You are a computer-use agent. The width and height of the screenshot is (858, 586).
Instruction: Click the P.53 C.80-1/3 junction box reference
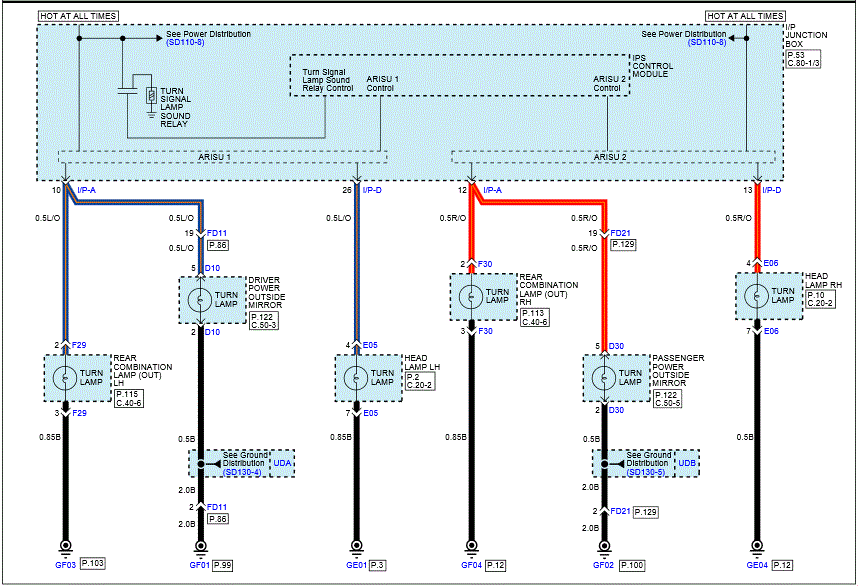point(803,59)
